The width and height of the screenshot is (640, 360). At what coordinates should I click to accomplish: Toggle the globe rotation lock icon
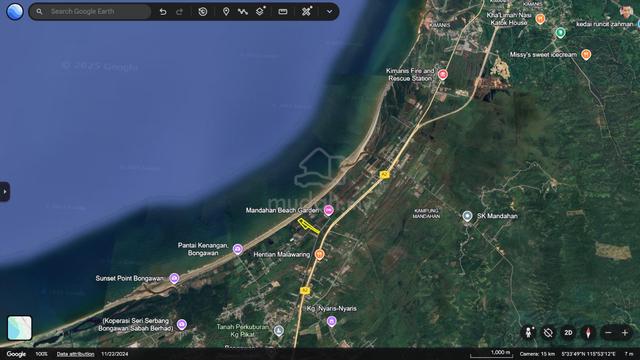click(548, 333)
